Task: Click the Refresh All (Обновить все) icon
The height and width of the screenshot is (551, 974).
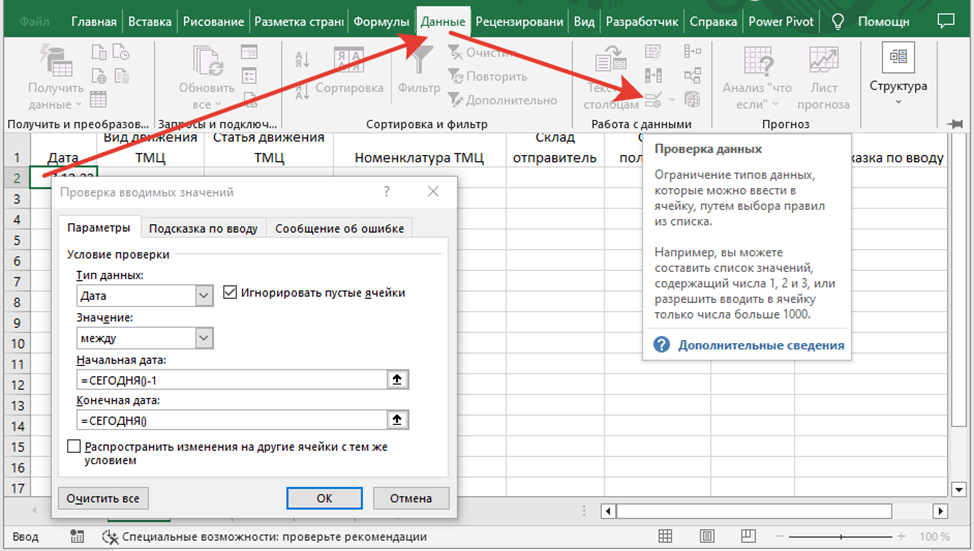Action: tap(207, 63)
